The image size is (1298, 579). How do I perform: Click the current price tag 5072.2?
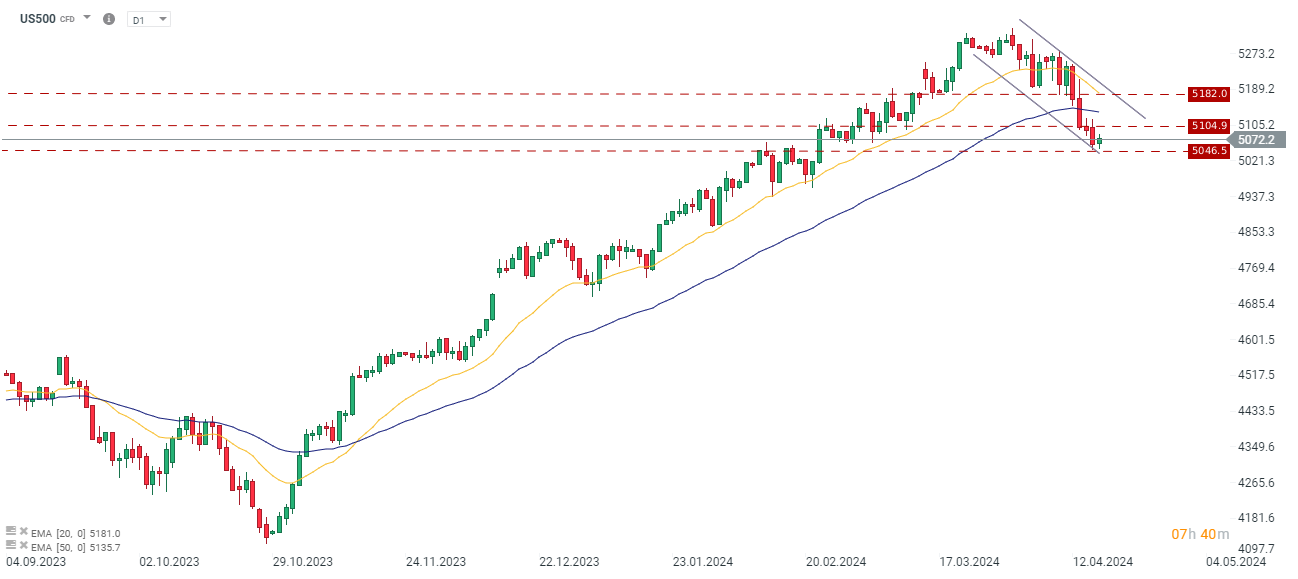tap(1255, 139)
